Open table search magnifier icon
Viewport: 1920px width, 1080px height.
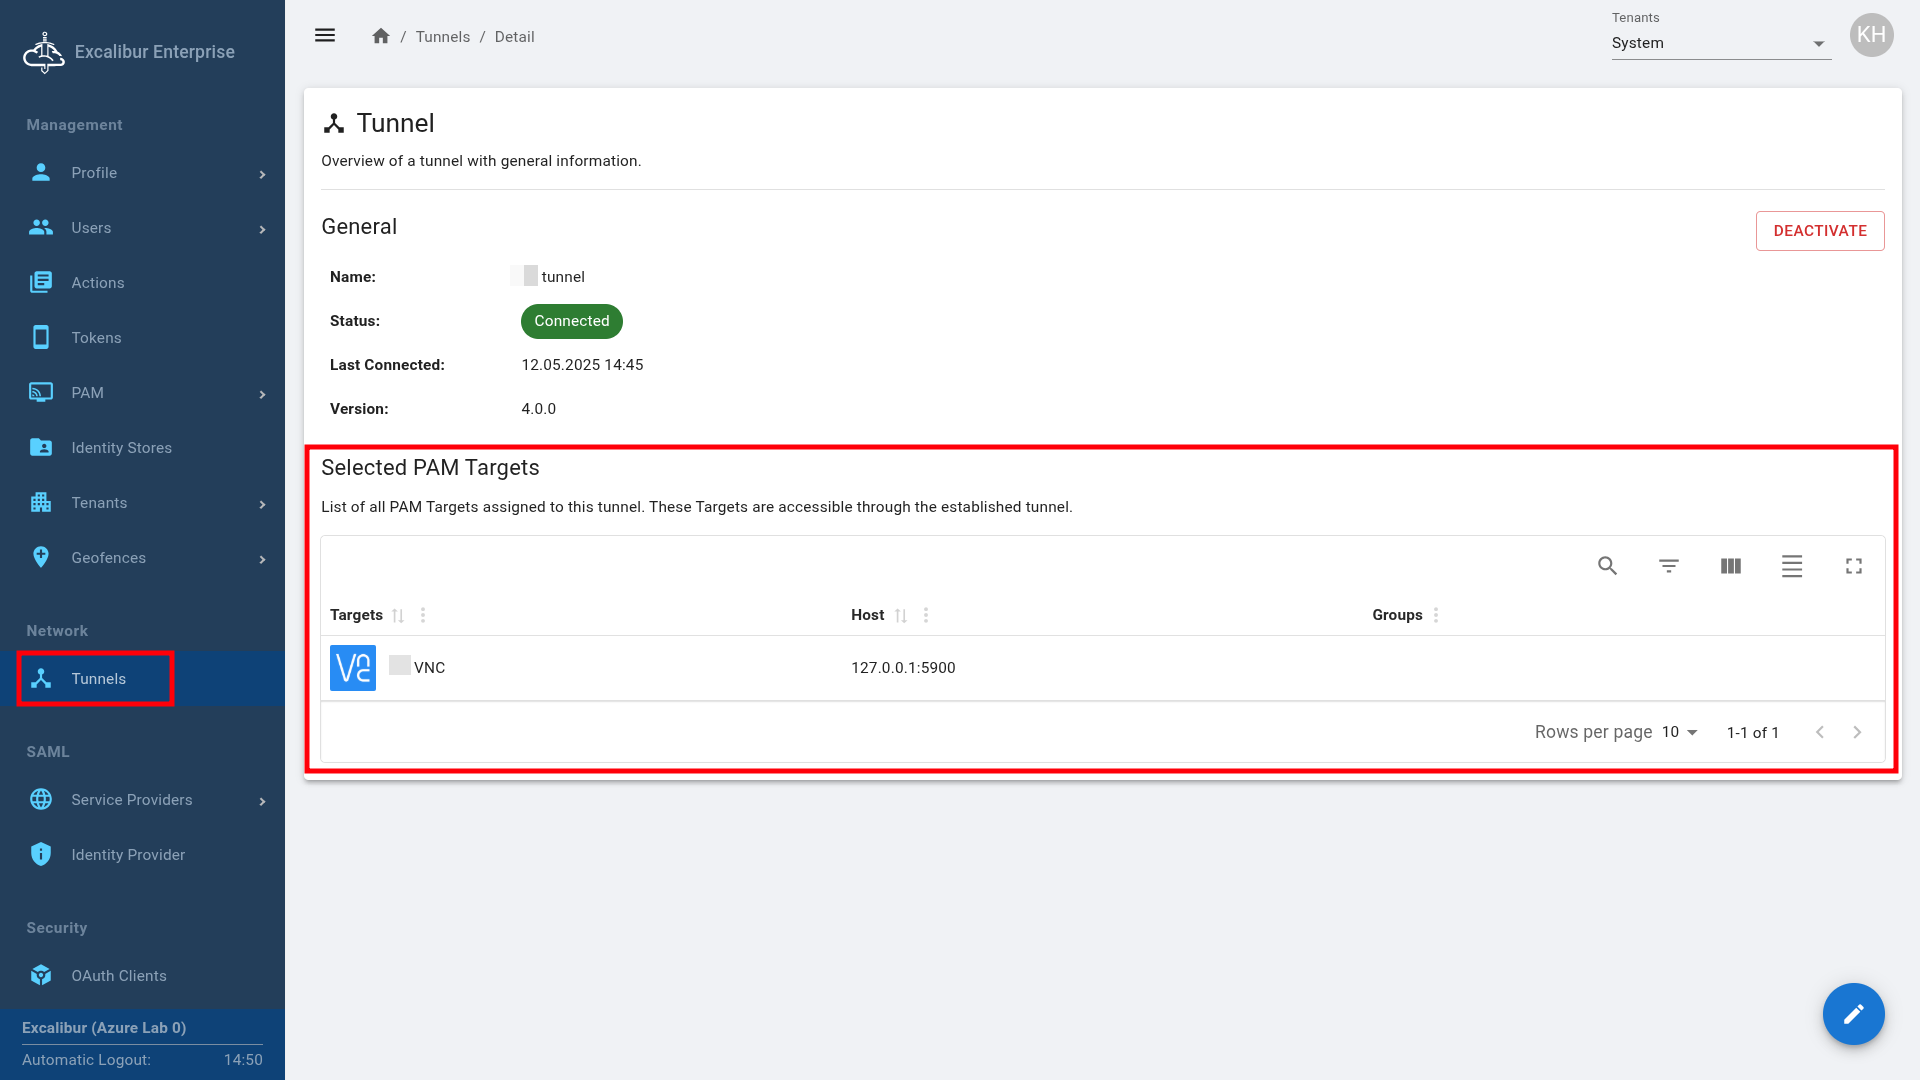click(x=1607, y=566)
